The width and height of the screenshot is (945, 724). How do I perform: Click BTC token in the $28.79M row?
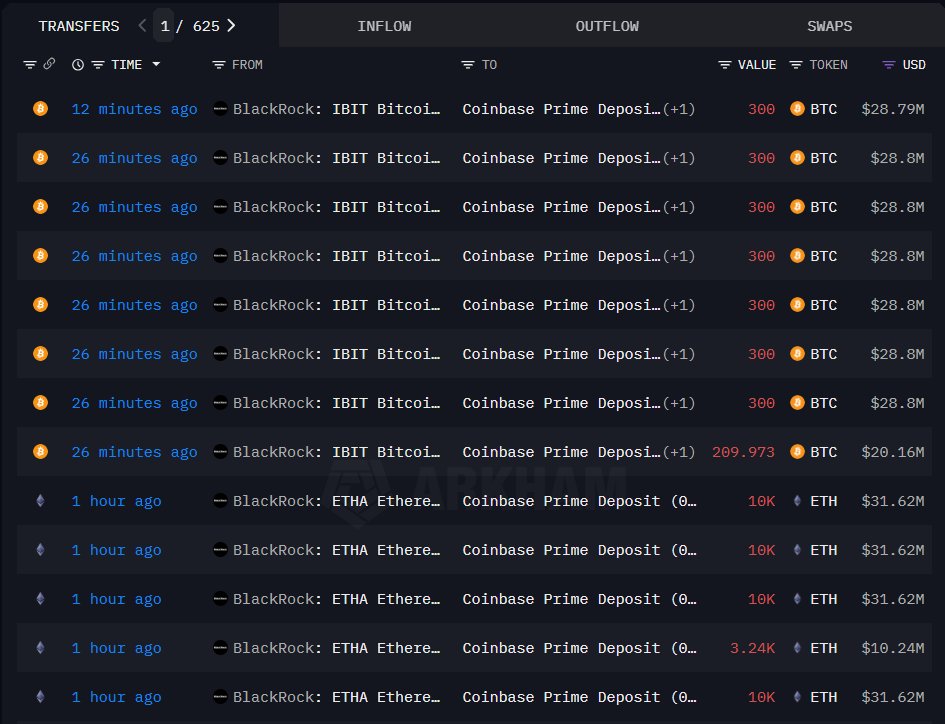[823, 109]
